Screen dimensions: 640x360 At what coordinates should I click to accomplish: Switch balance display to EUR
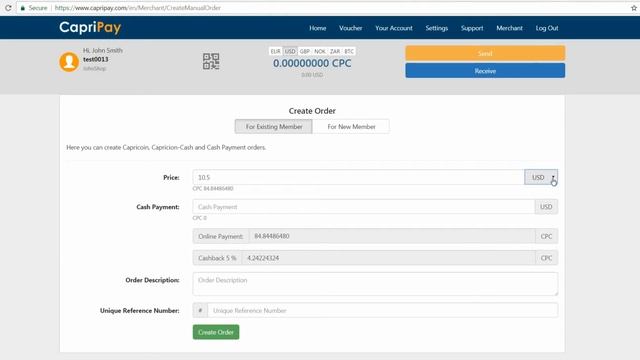[x=276, y=51]
